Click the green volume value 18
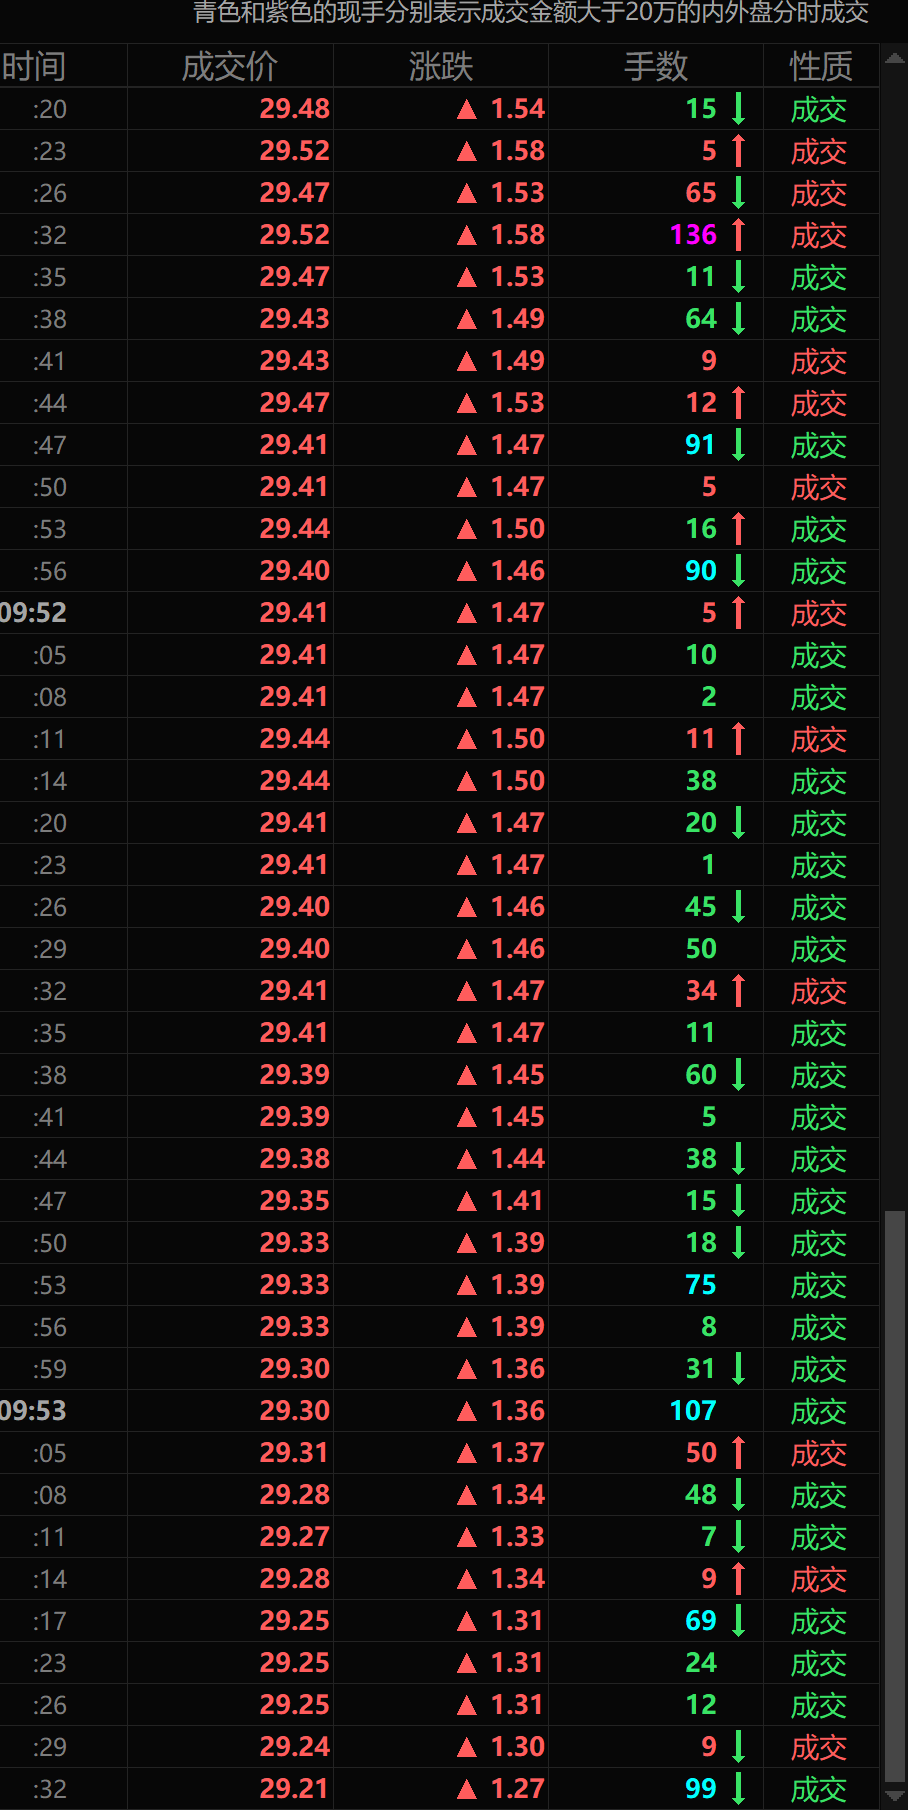908x1810 pixels. click(x=701, y=1243)
